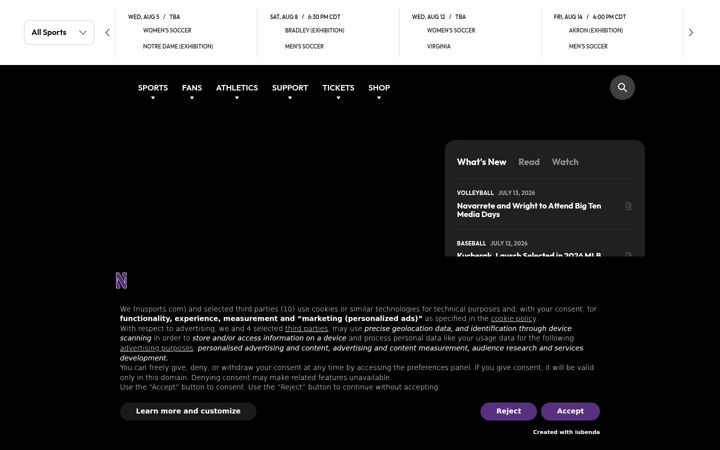The height and width of the screenshot is (450, 720).
Task: Click Created with iubenda link
Action: (x=566, y=432)
